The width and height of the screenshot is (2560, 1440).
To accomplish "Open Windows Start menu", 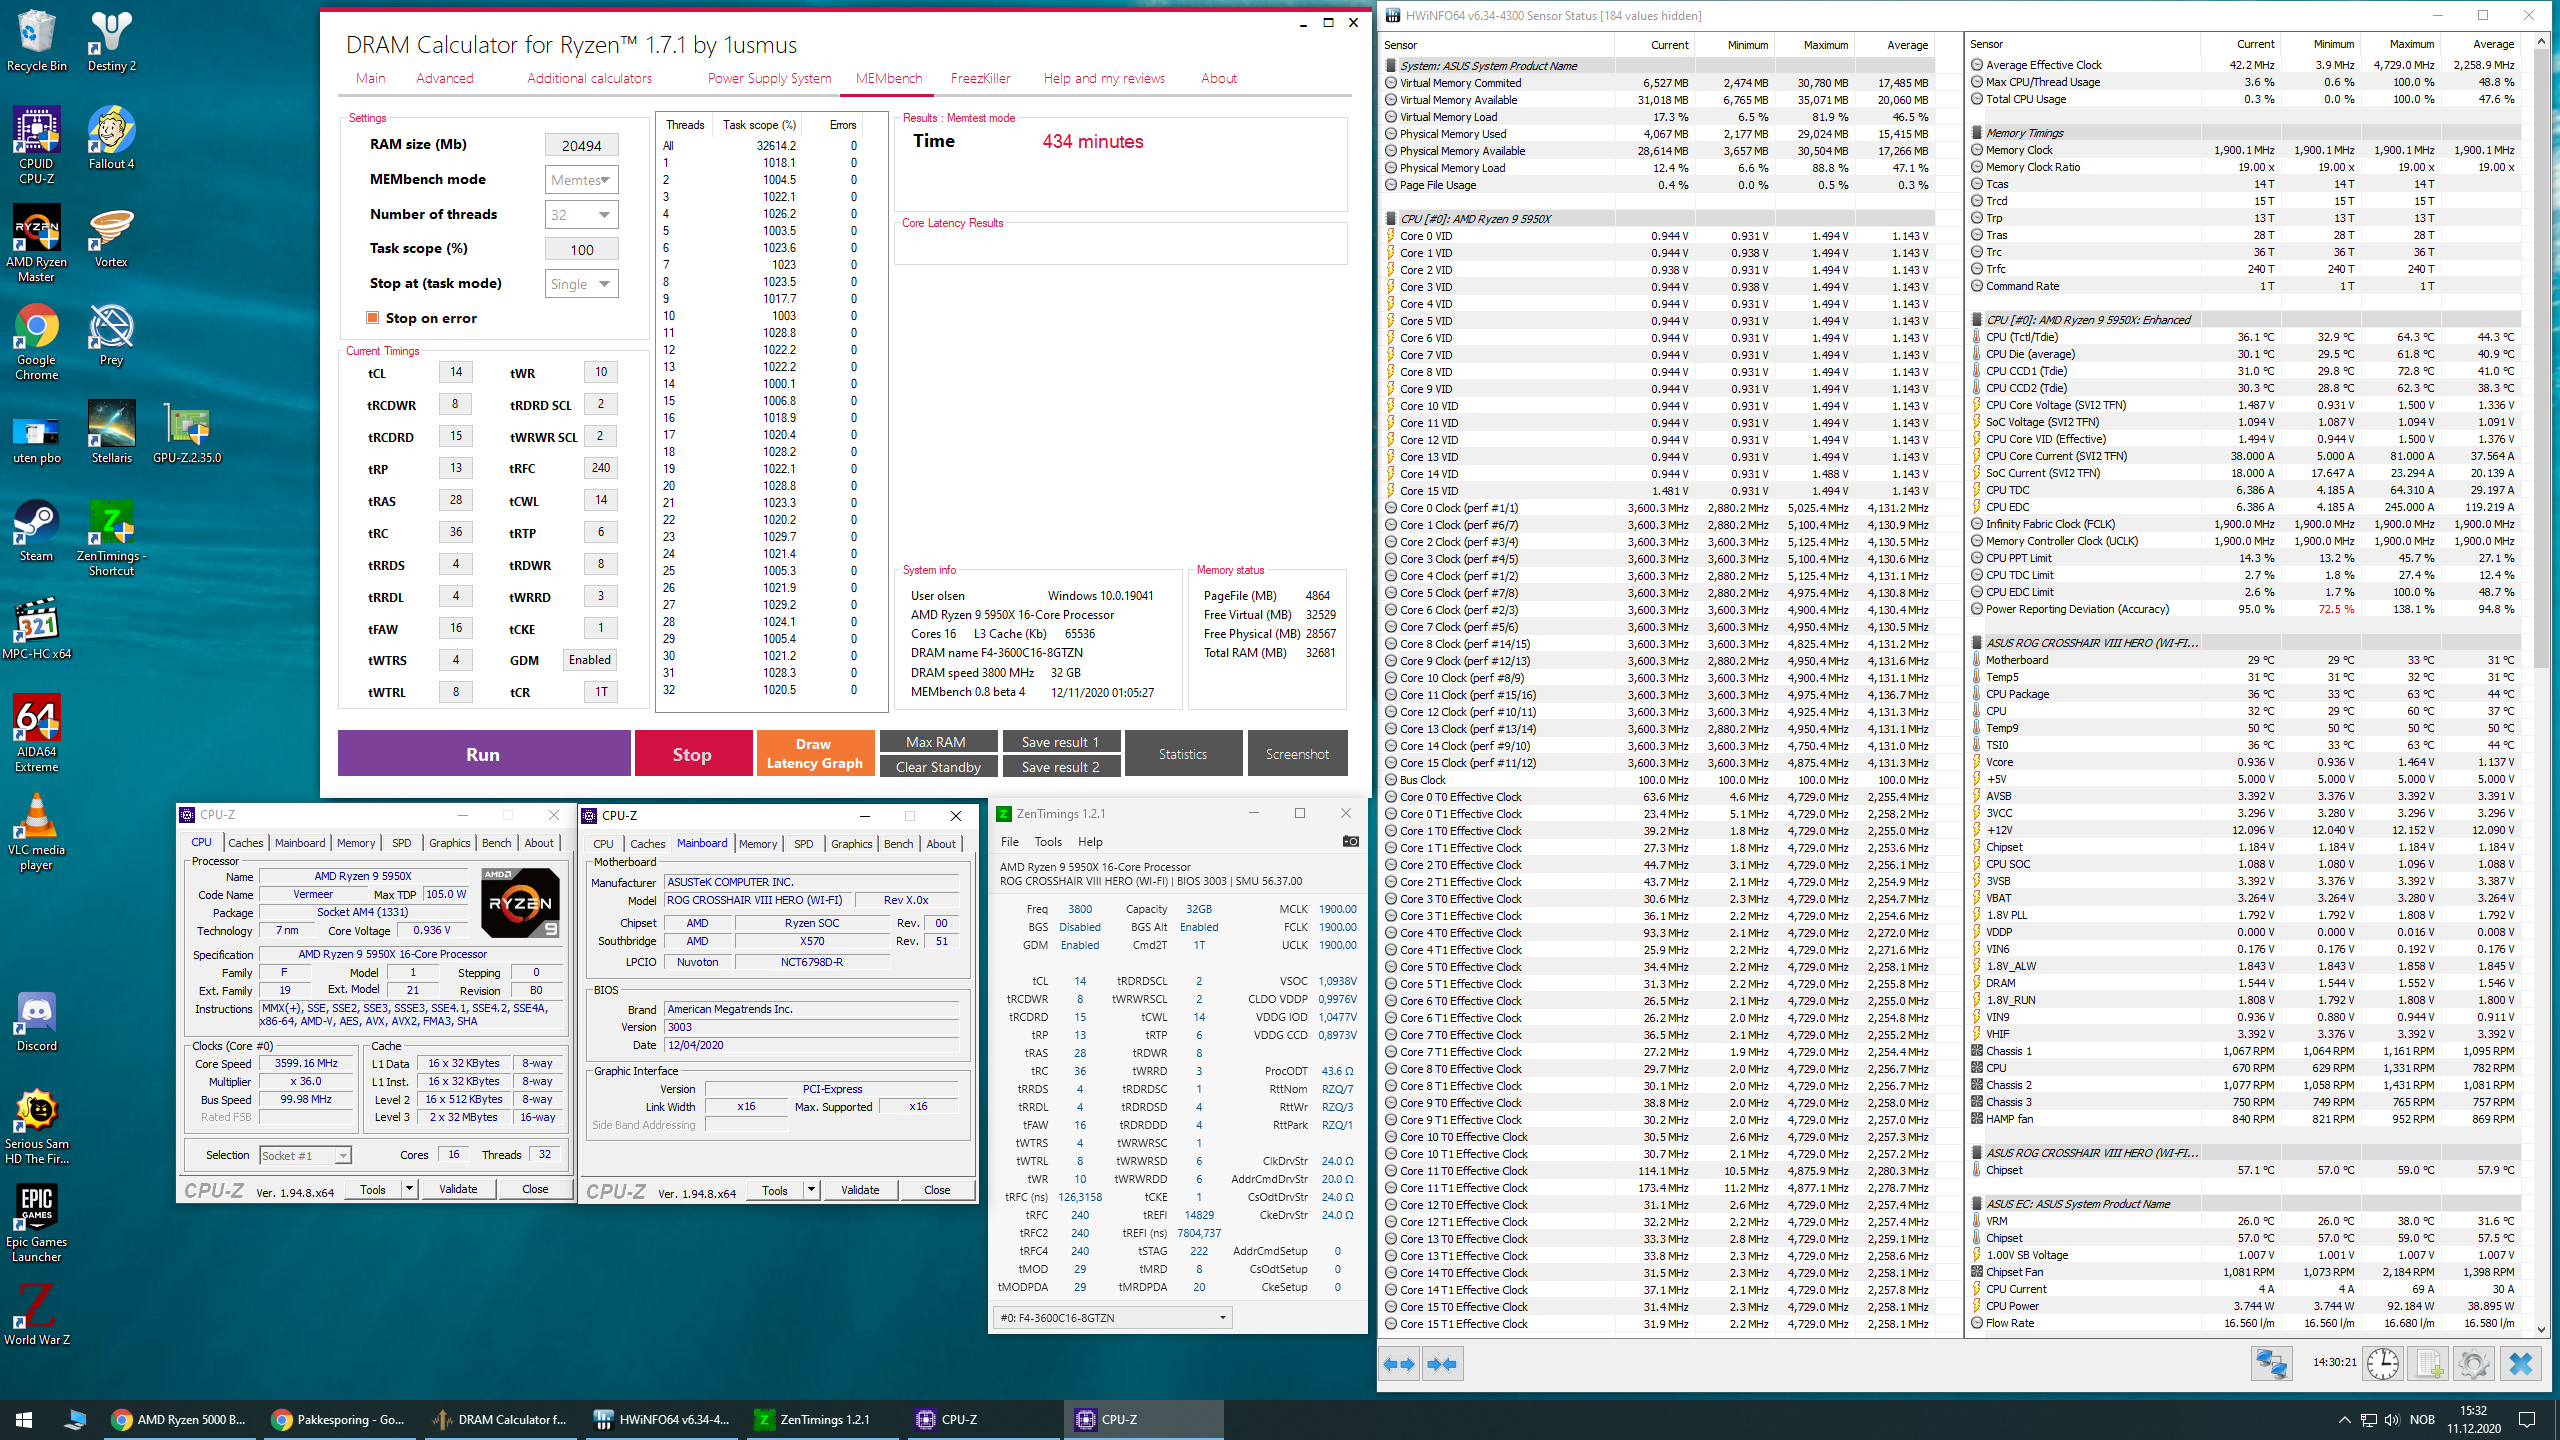I will pos(24,1419).
